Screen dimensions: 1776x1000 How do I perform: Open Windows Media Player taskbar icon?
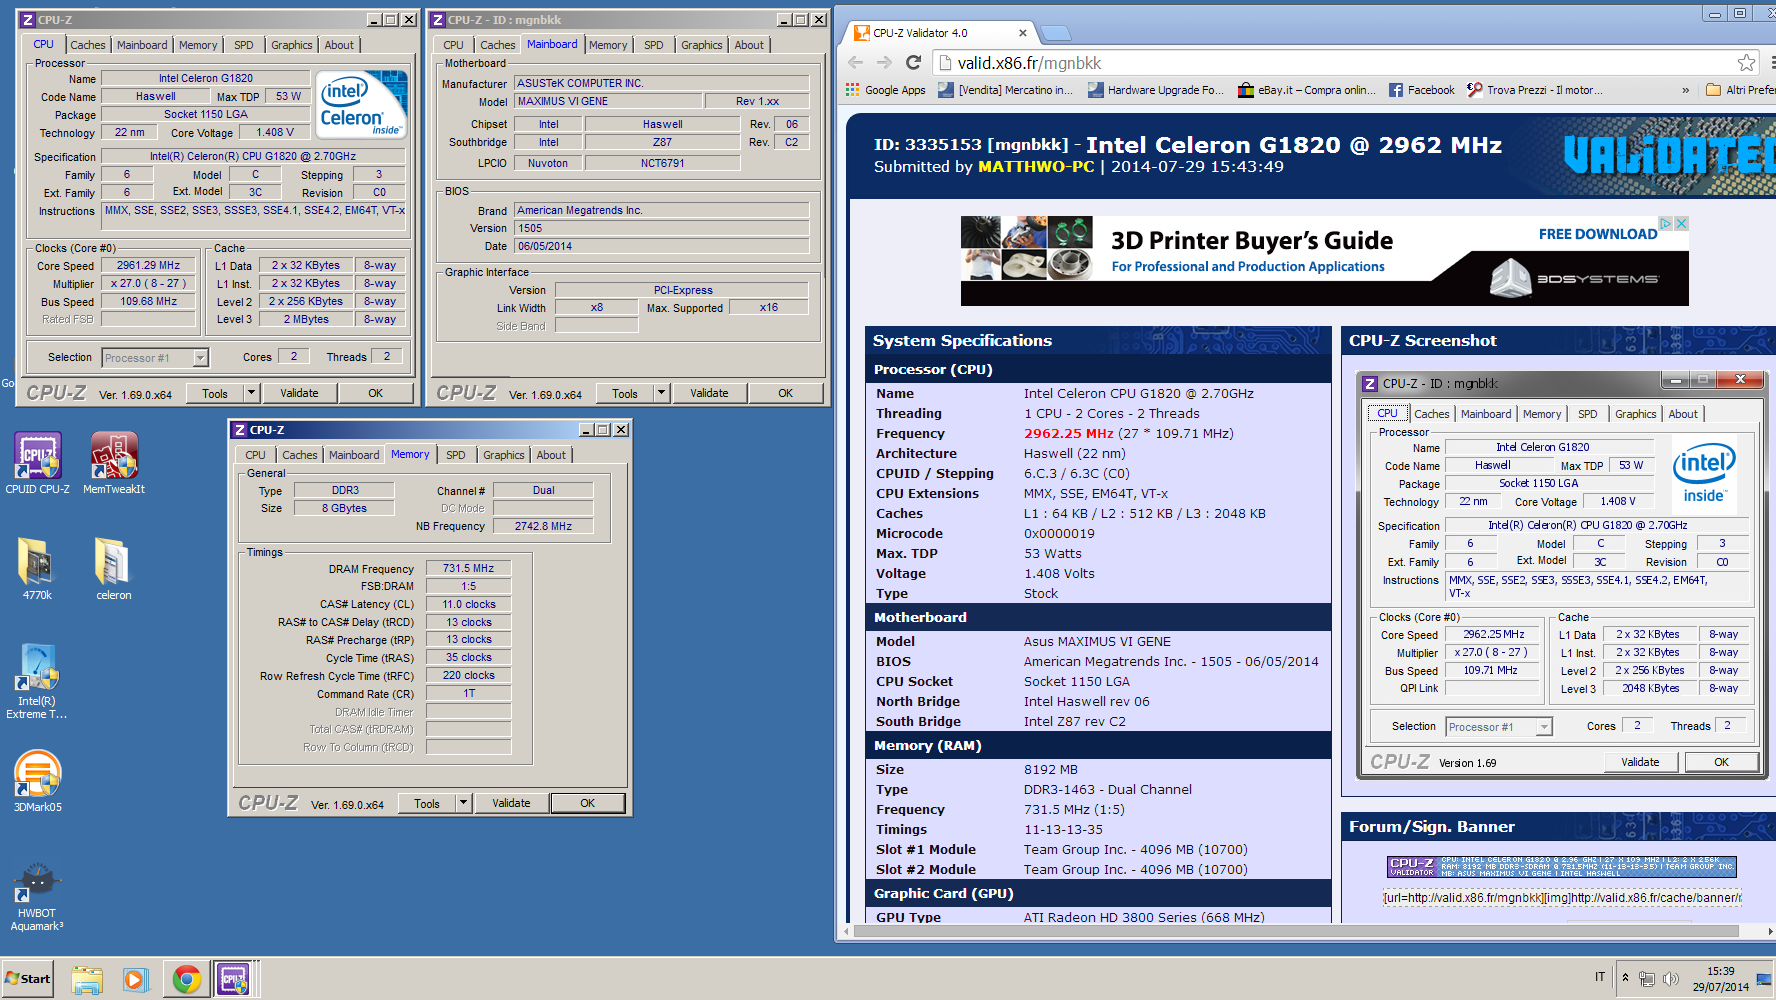136,979
